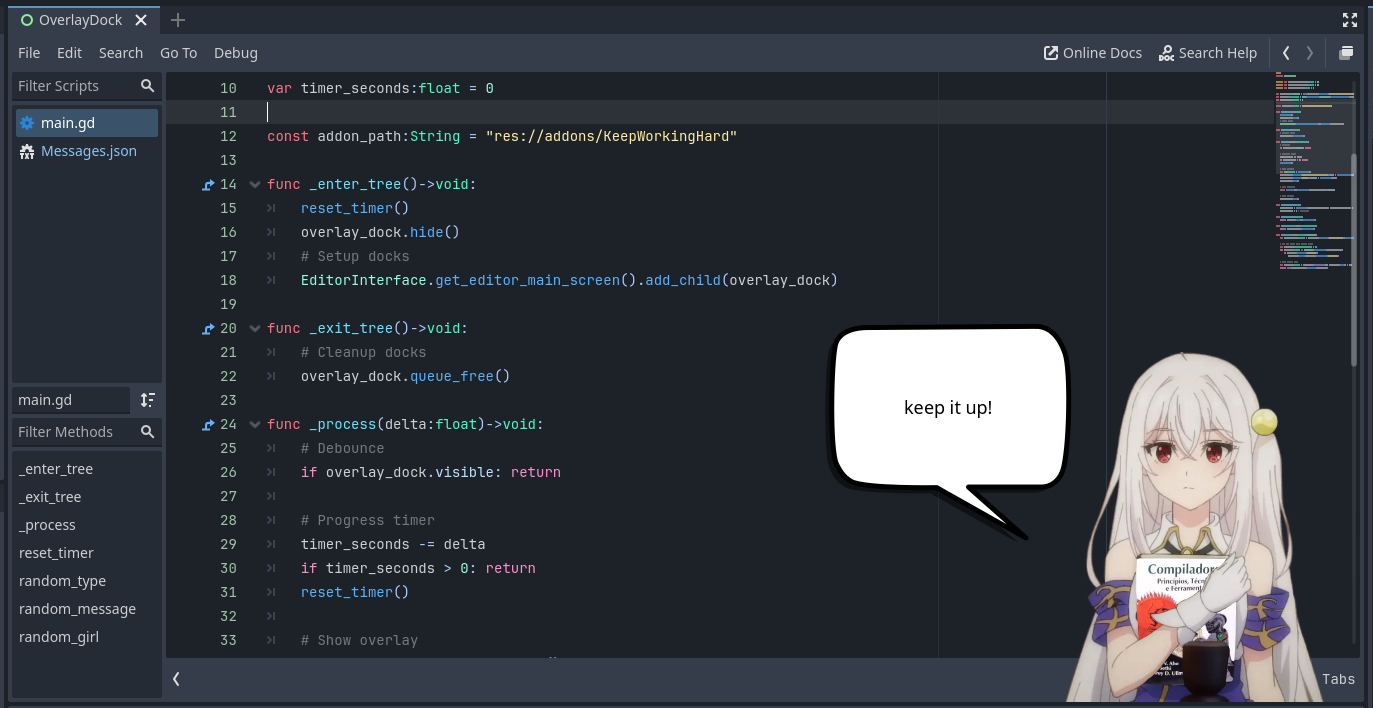Close the OverlayDock scene tab
The height and width of the screenshot is (708, 1373).
tap(141, 20)
